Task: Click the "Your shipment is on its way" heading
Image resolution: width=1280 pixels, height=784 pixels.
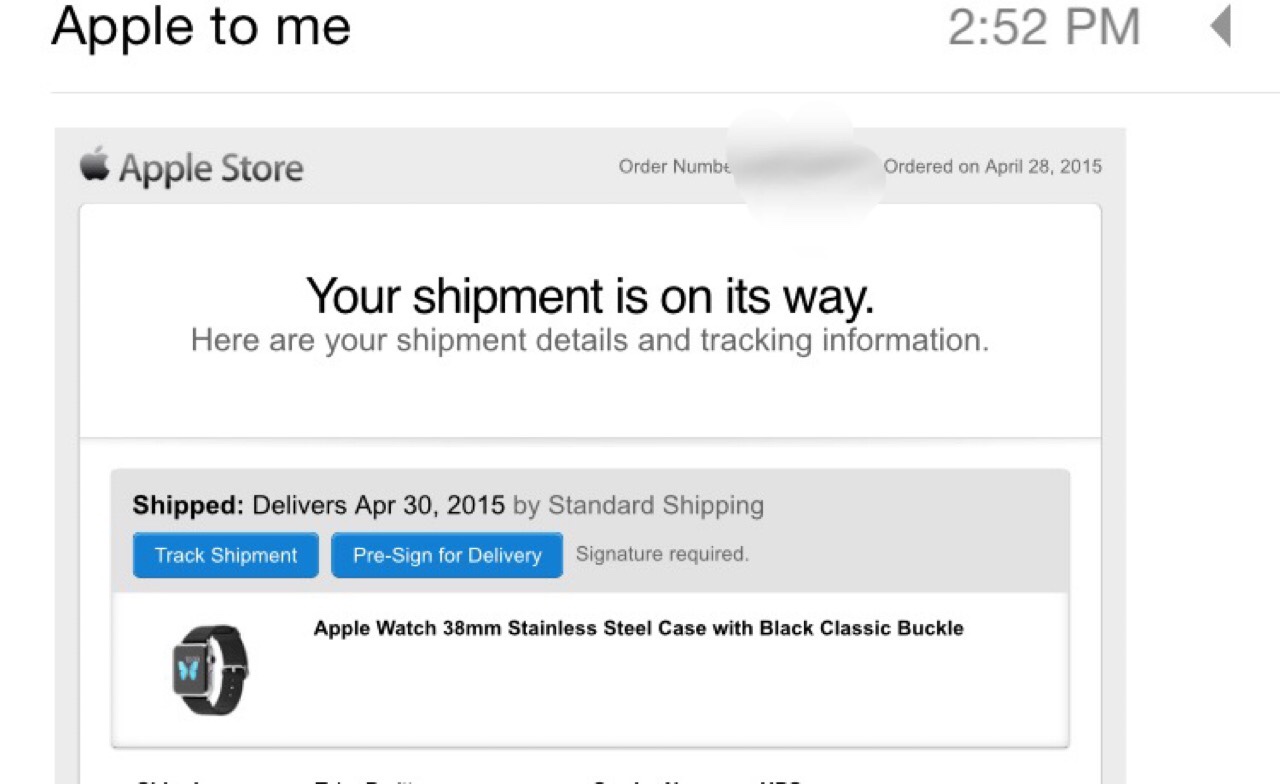Action: pos(590,295)
